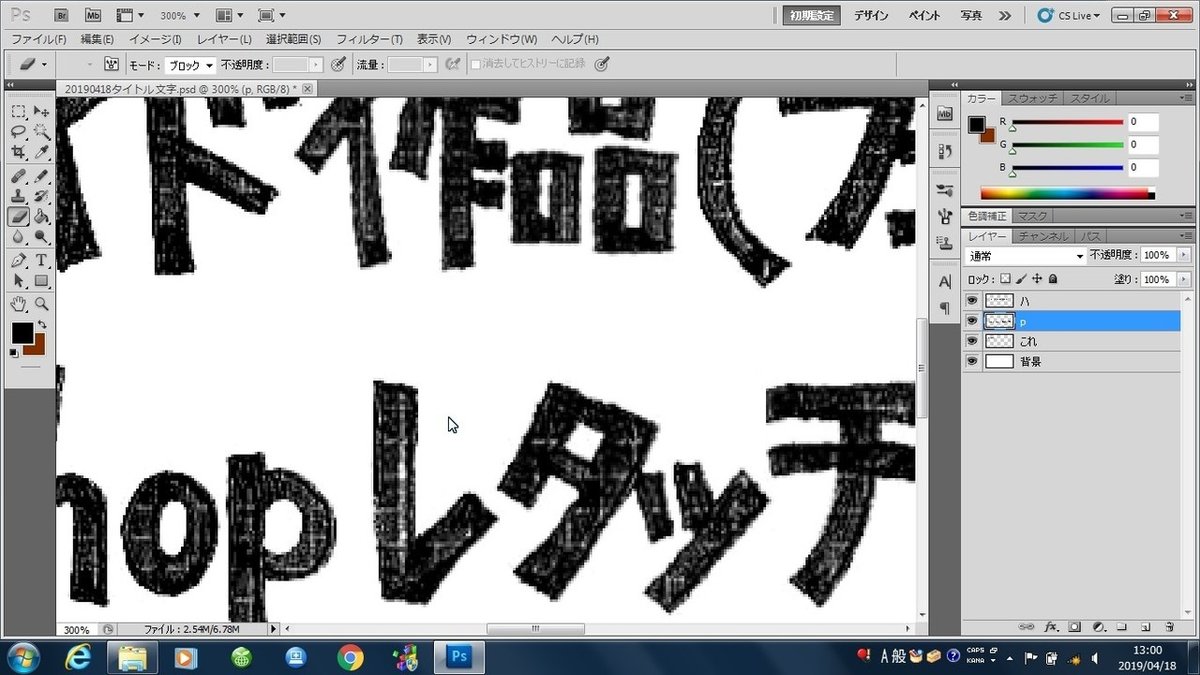Switch to the マスク tab
The image size is (1200, 675).
[x=1031, y=216]
